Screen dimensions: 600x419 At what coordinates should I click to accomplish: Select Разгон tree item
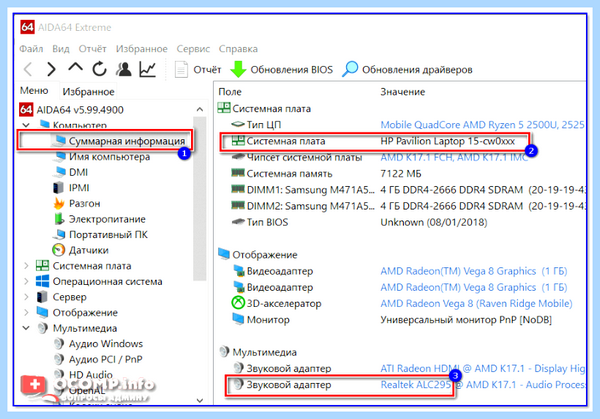click(85, 204)
